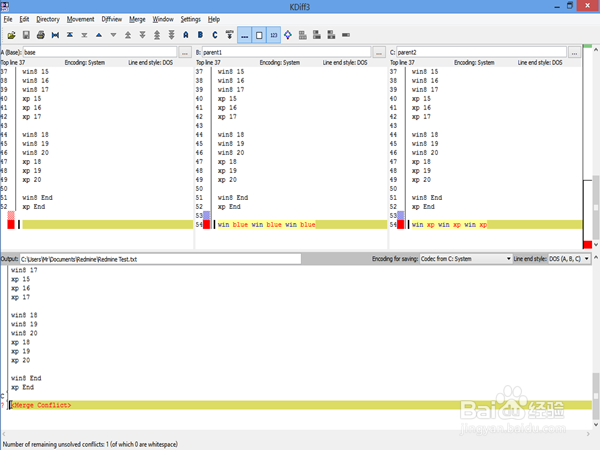This screenshot has height=450, width=600.
Task: Toggle show window A layout icon
Action: coord(317,35)
